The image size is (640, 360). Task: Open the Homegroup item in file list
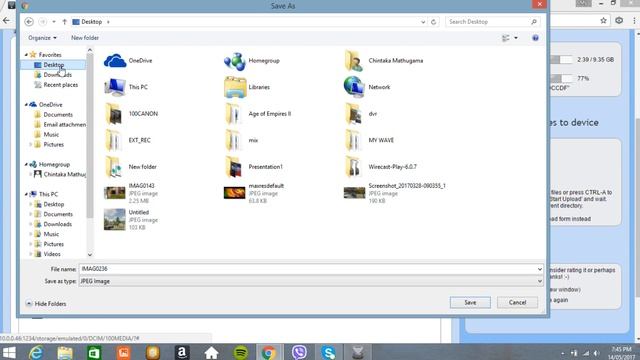pyautogui.click(x=252, y=61)
